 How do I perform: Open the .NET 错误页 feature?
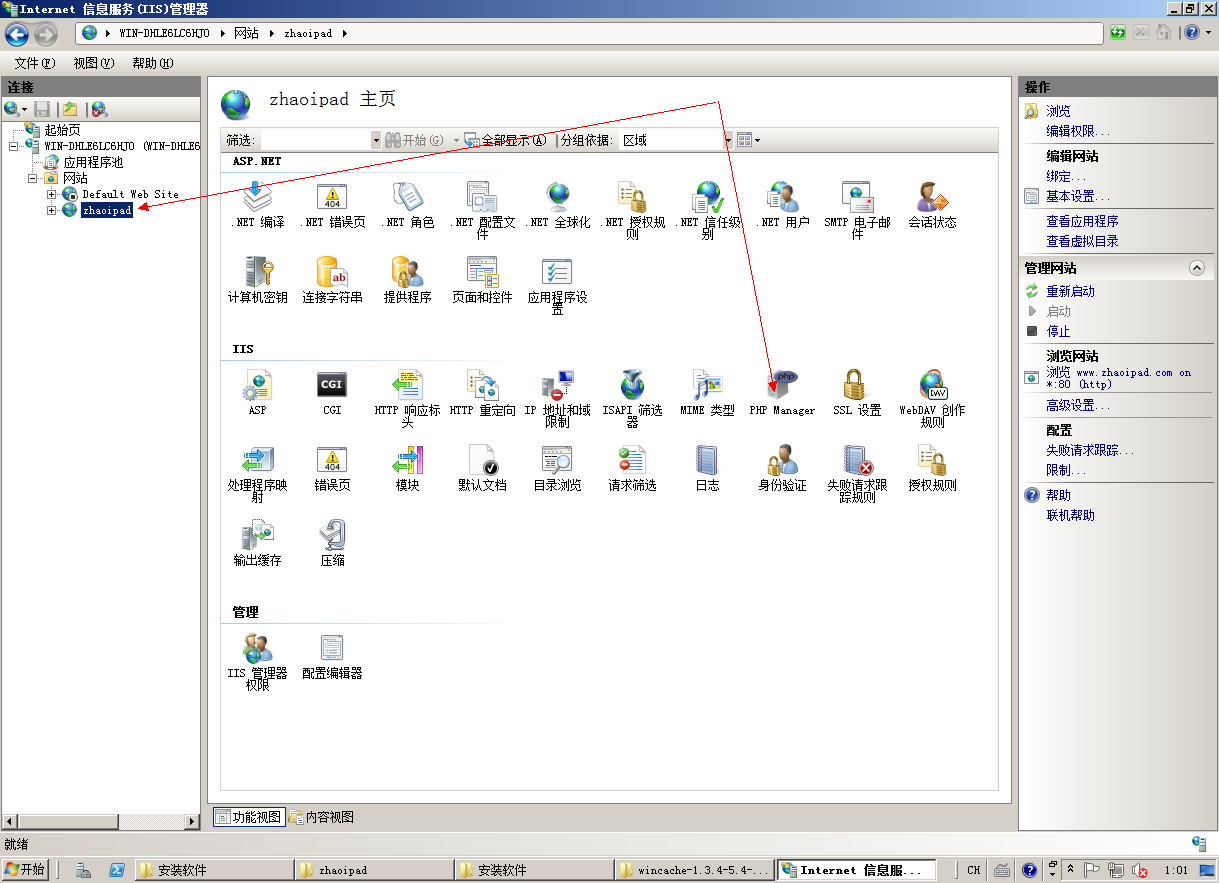[332, 205]
